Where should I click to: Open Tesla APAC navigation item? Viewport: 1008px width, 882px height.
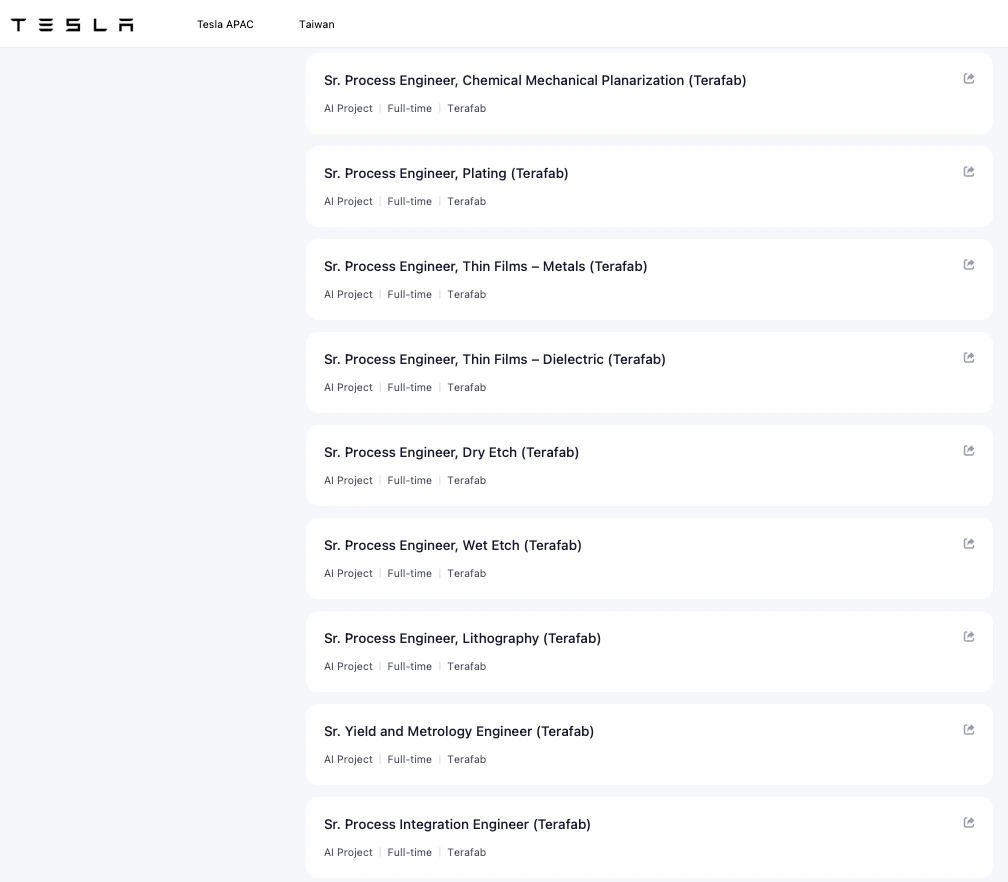(225, 25)
